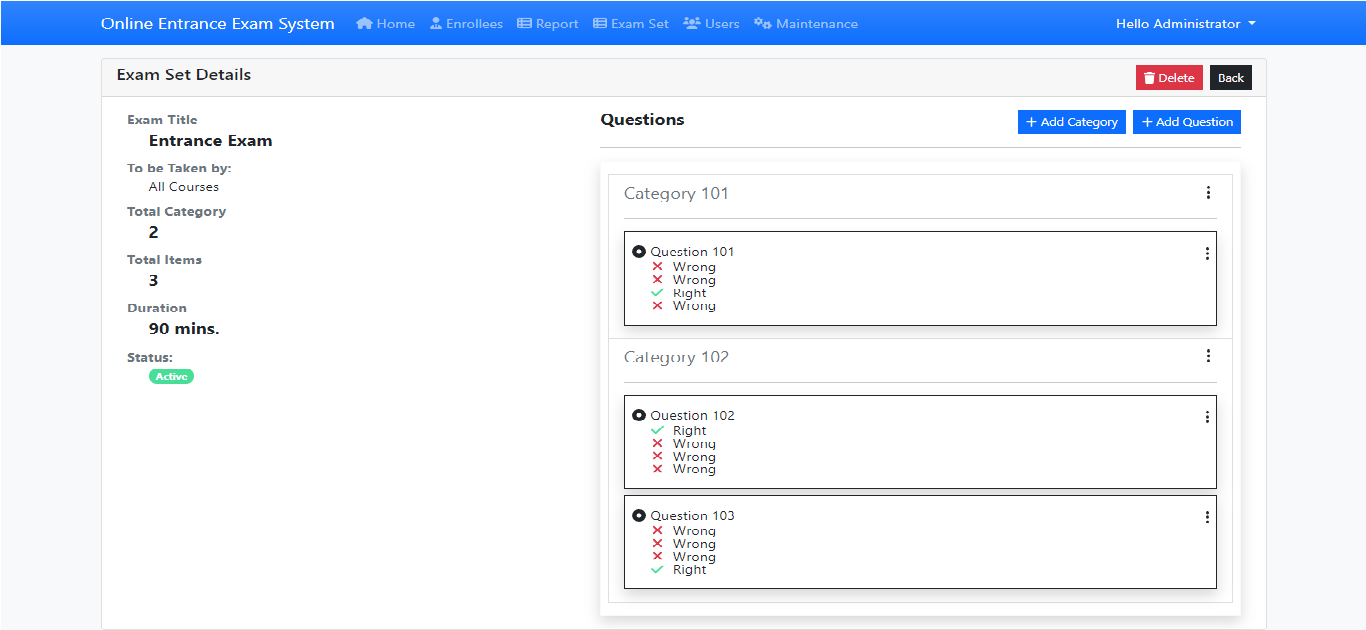Click the Active status badge
1366x630 pixels.
pos(171,377)
